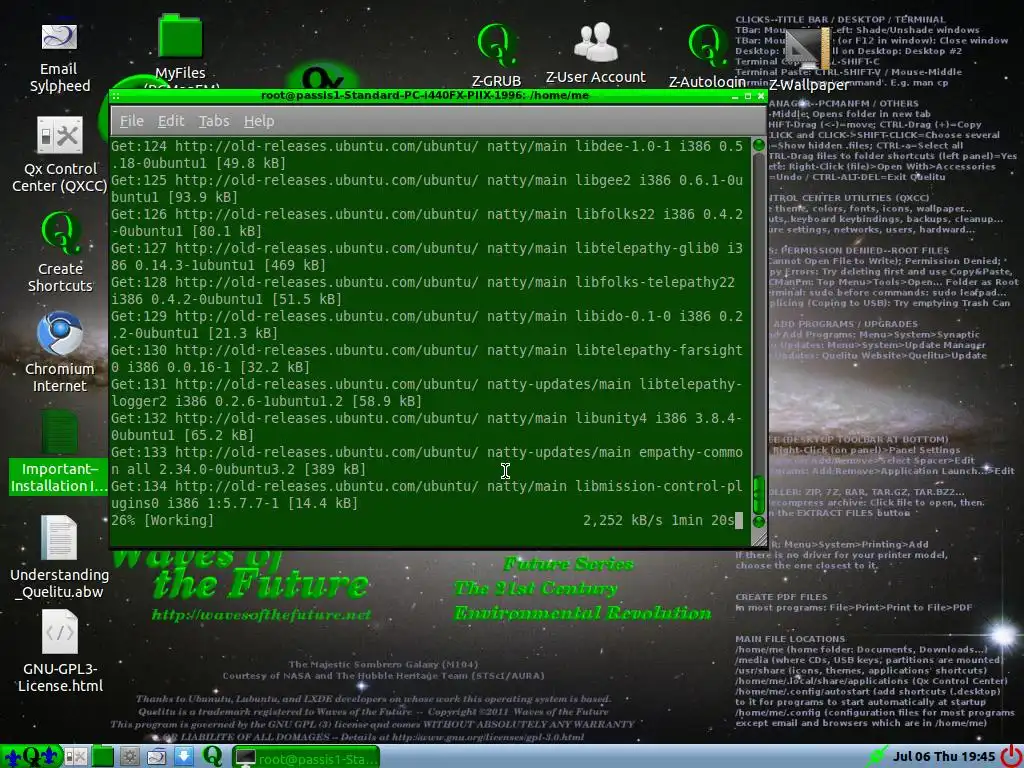Click the green Q launcher in the taskbar
The height and width of the screenshot is (768, 1024).
[212, 756]
